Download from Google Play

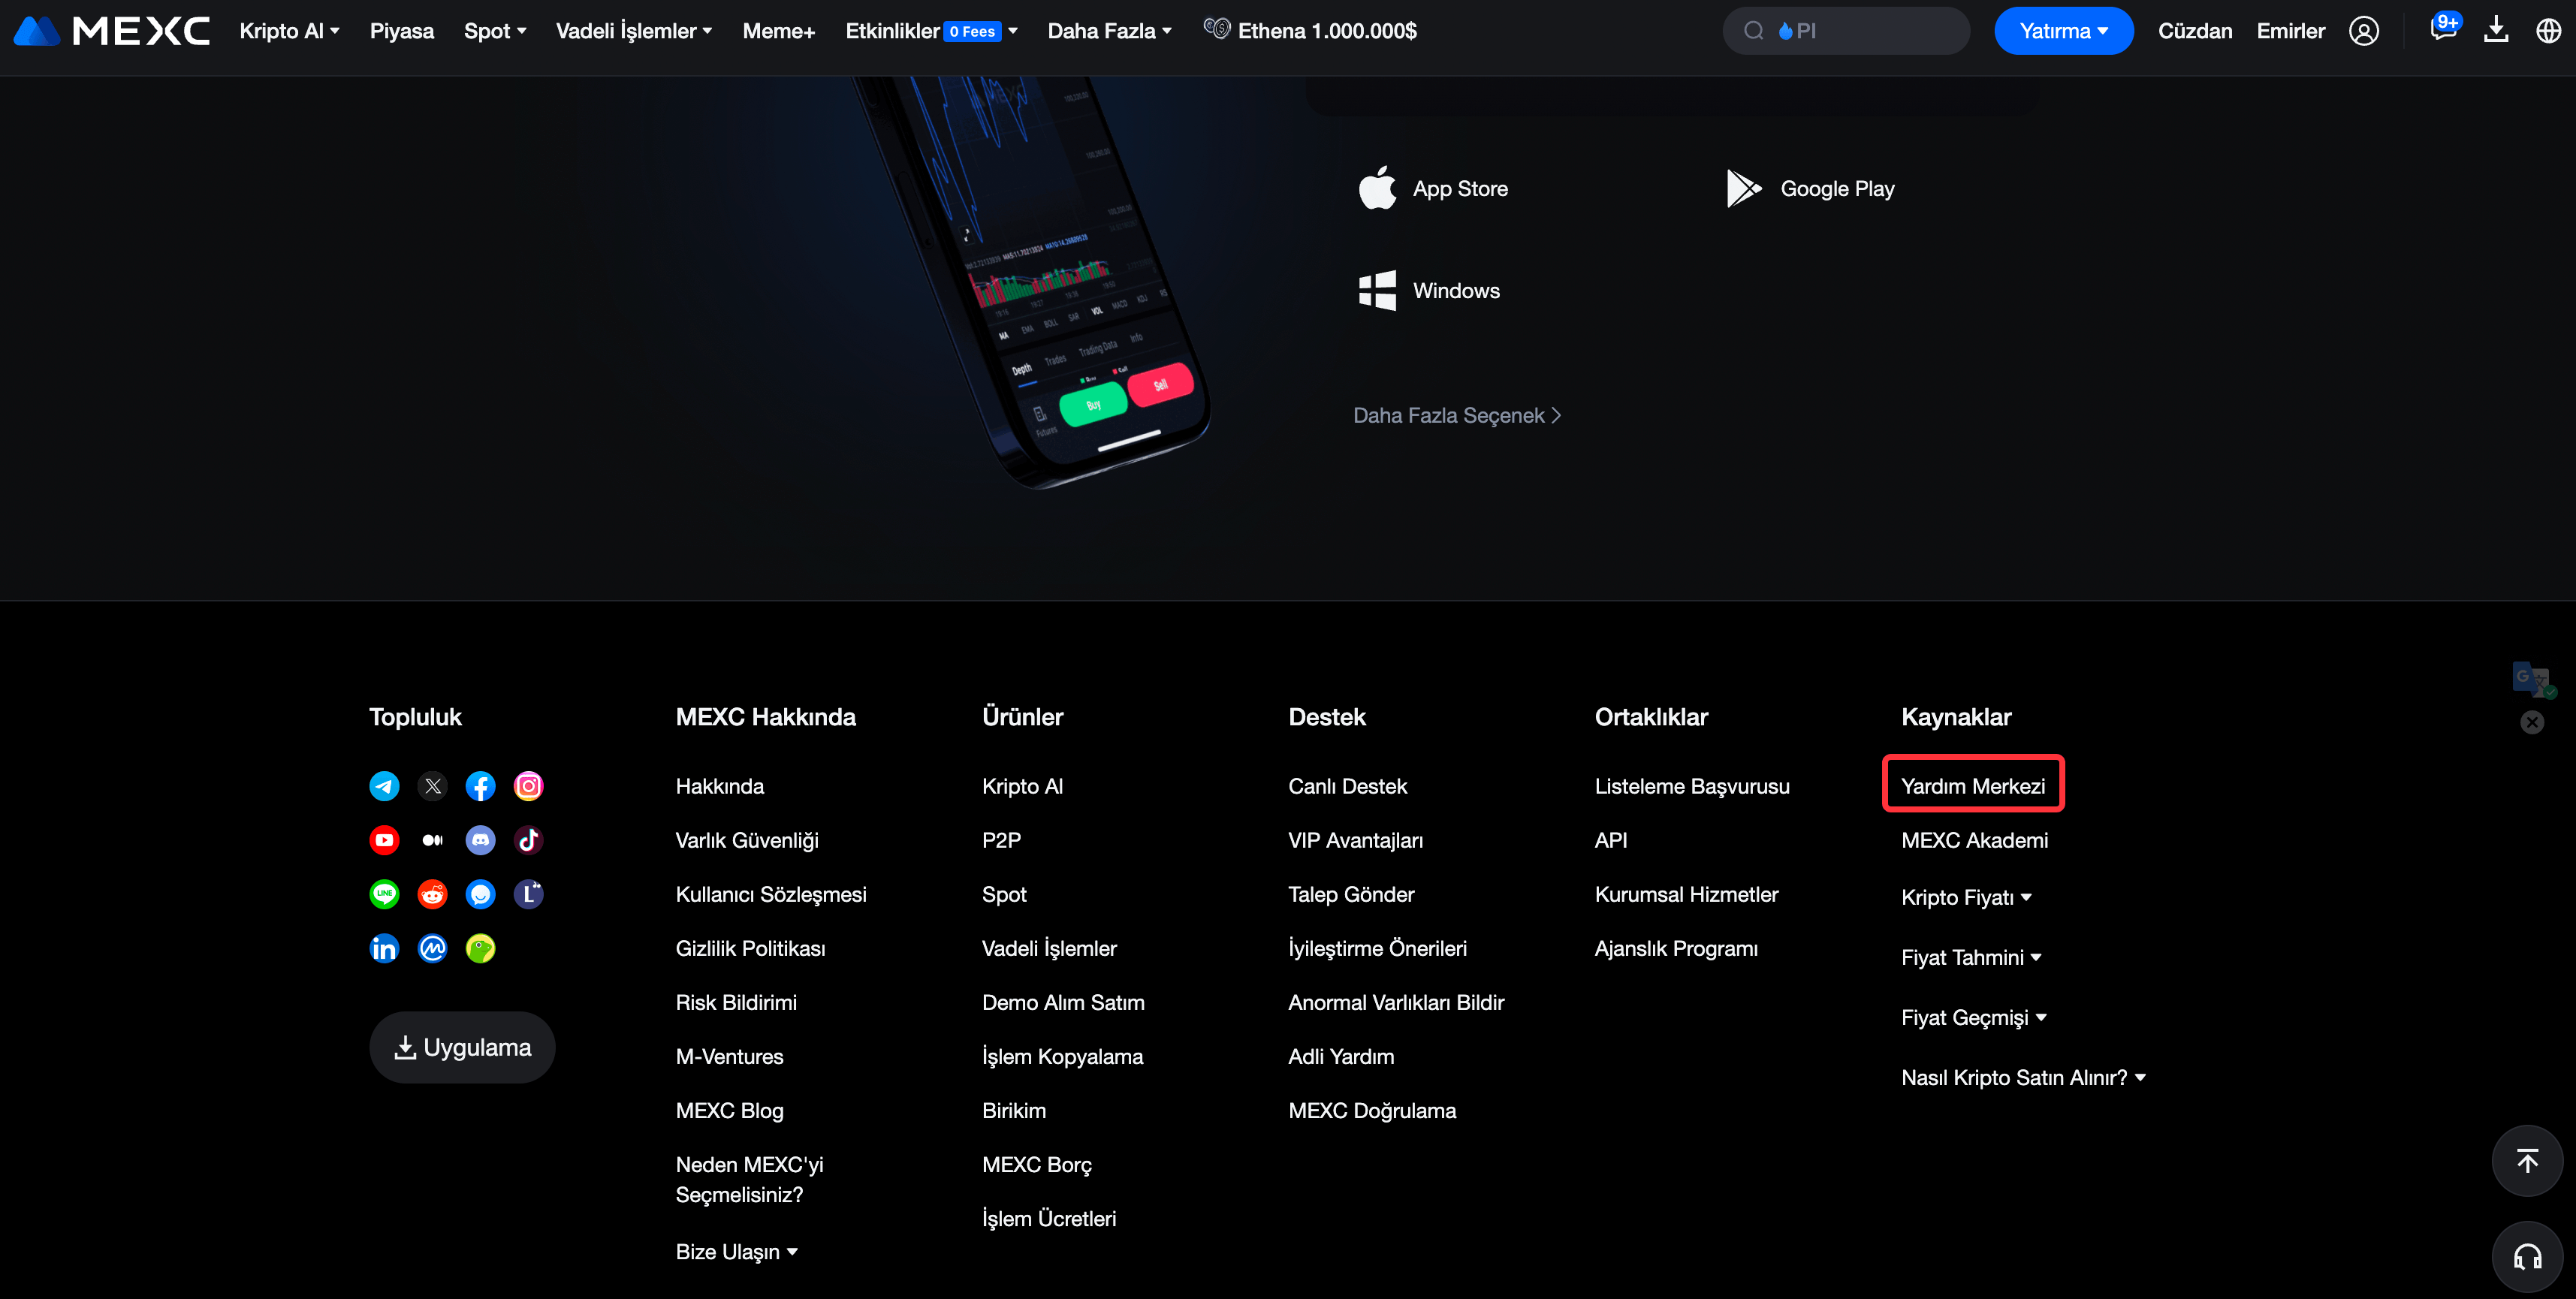(1810, 188)
